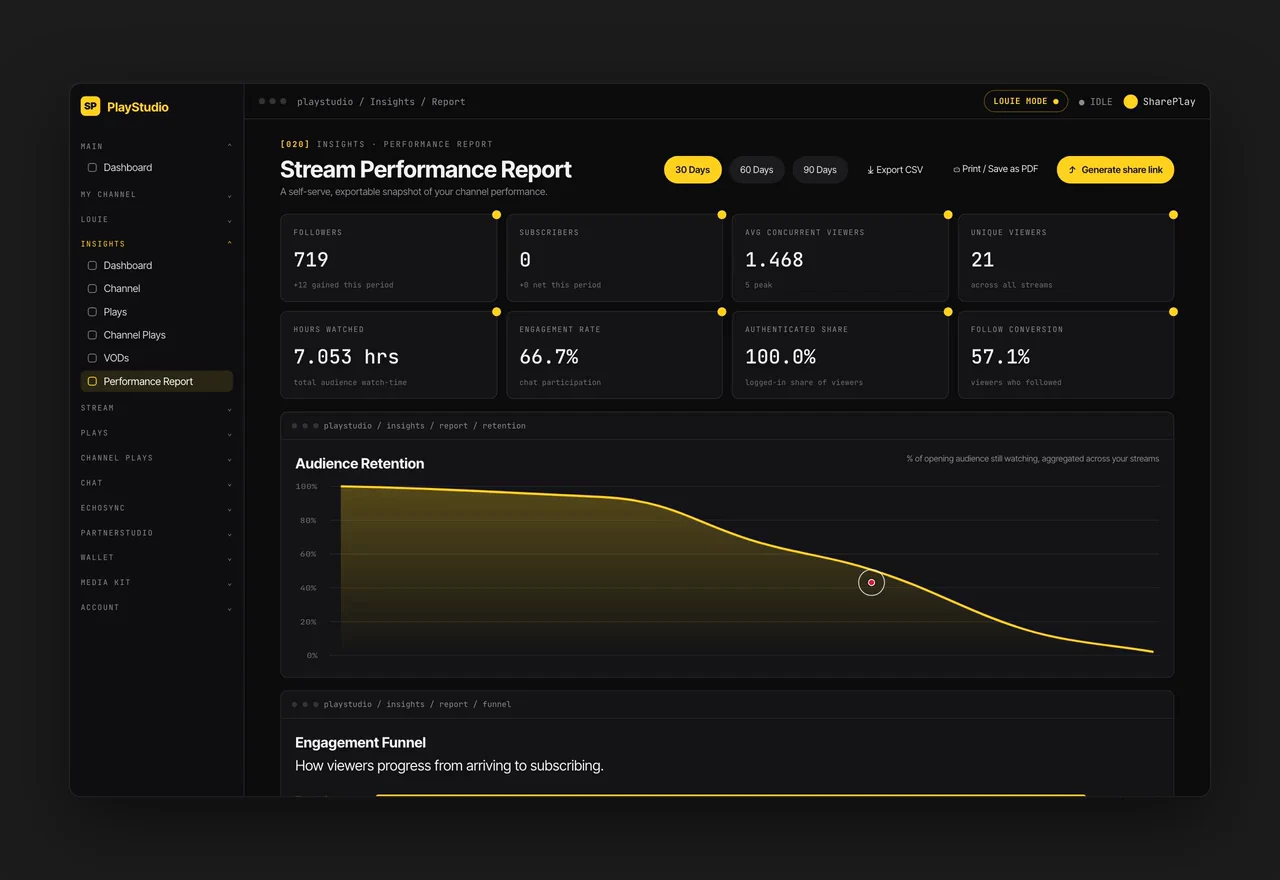The width and height of the screenshot is (1280, 880).
Task: Open the Performance Report sidebar item
Action: tap(156, 381)
